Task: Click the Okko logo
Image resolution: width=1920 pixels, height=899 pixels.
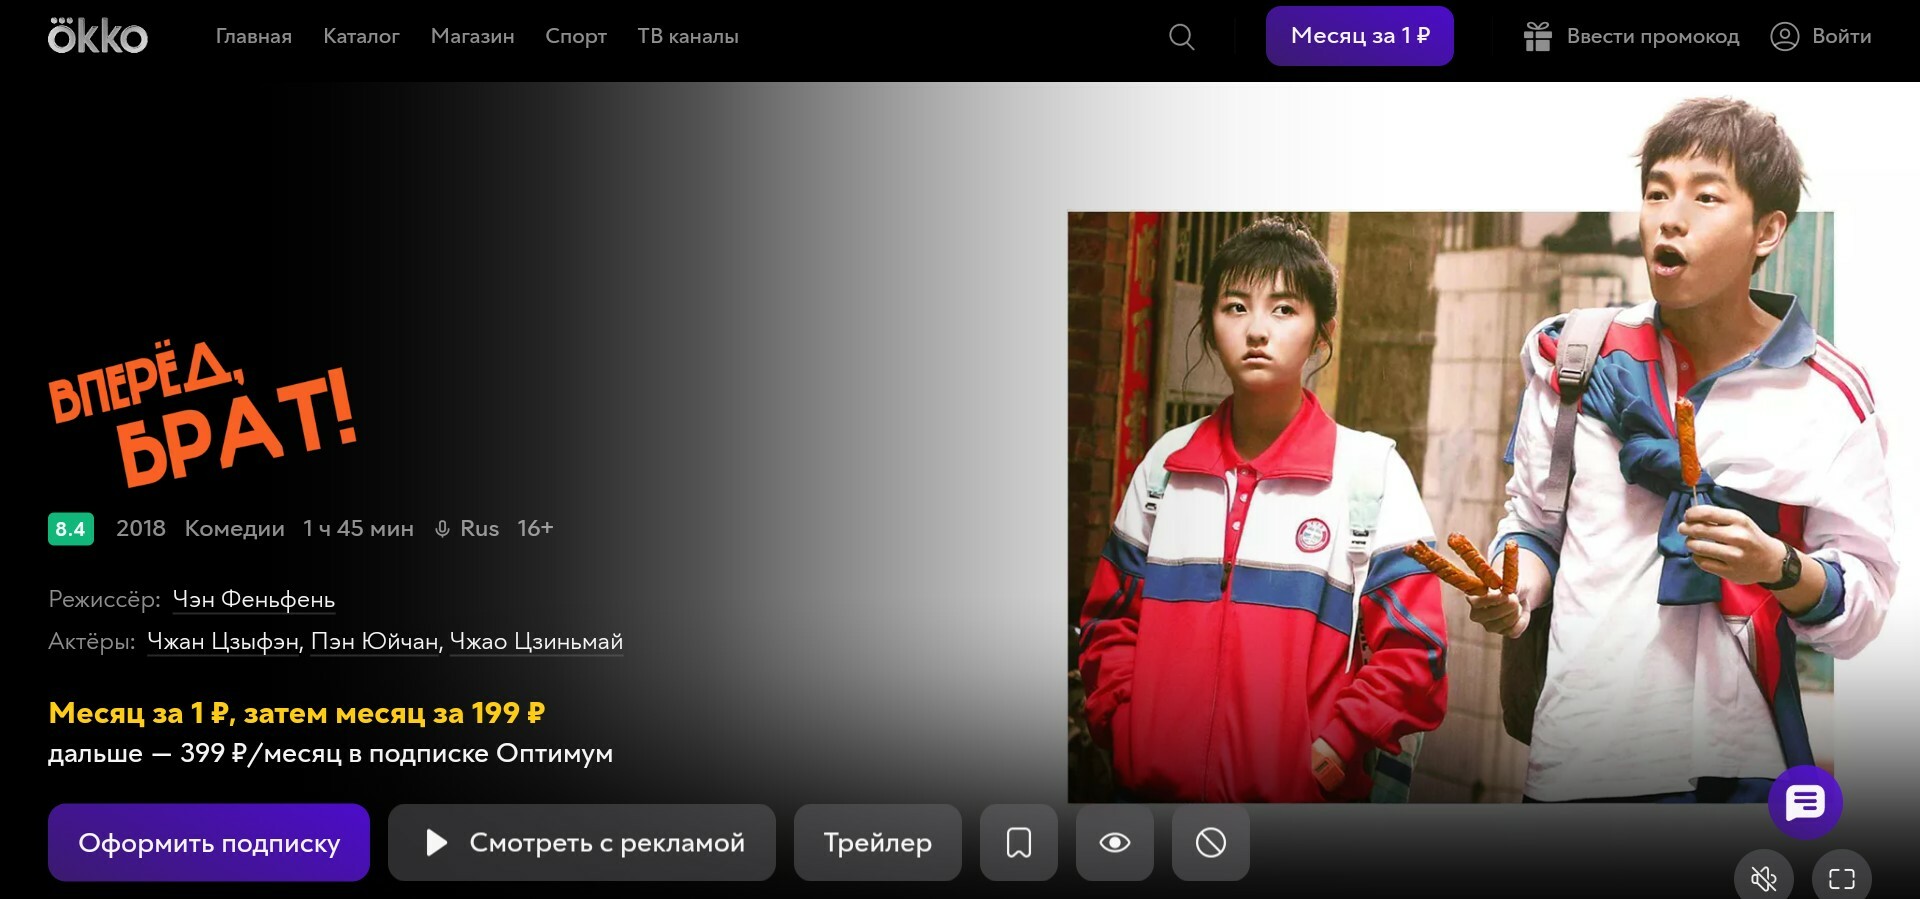Action: click(x=97, y=37)
